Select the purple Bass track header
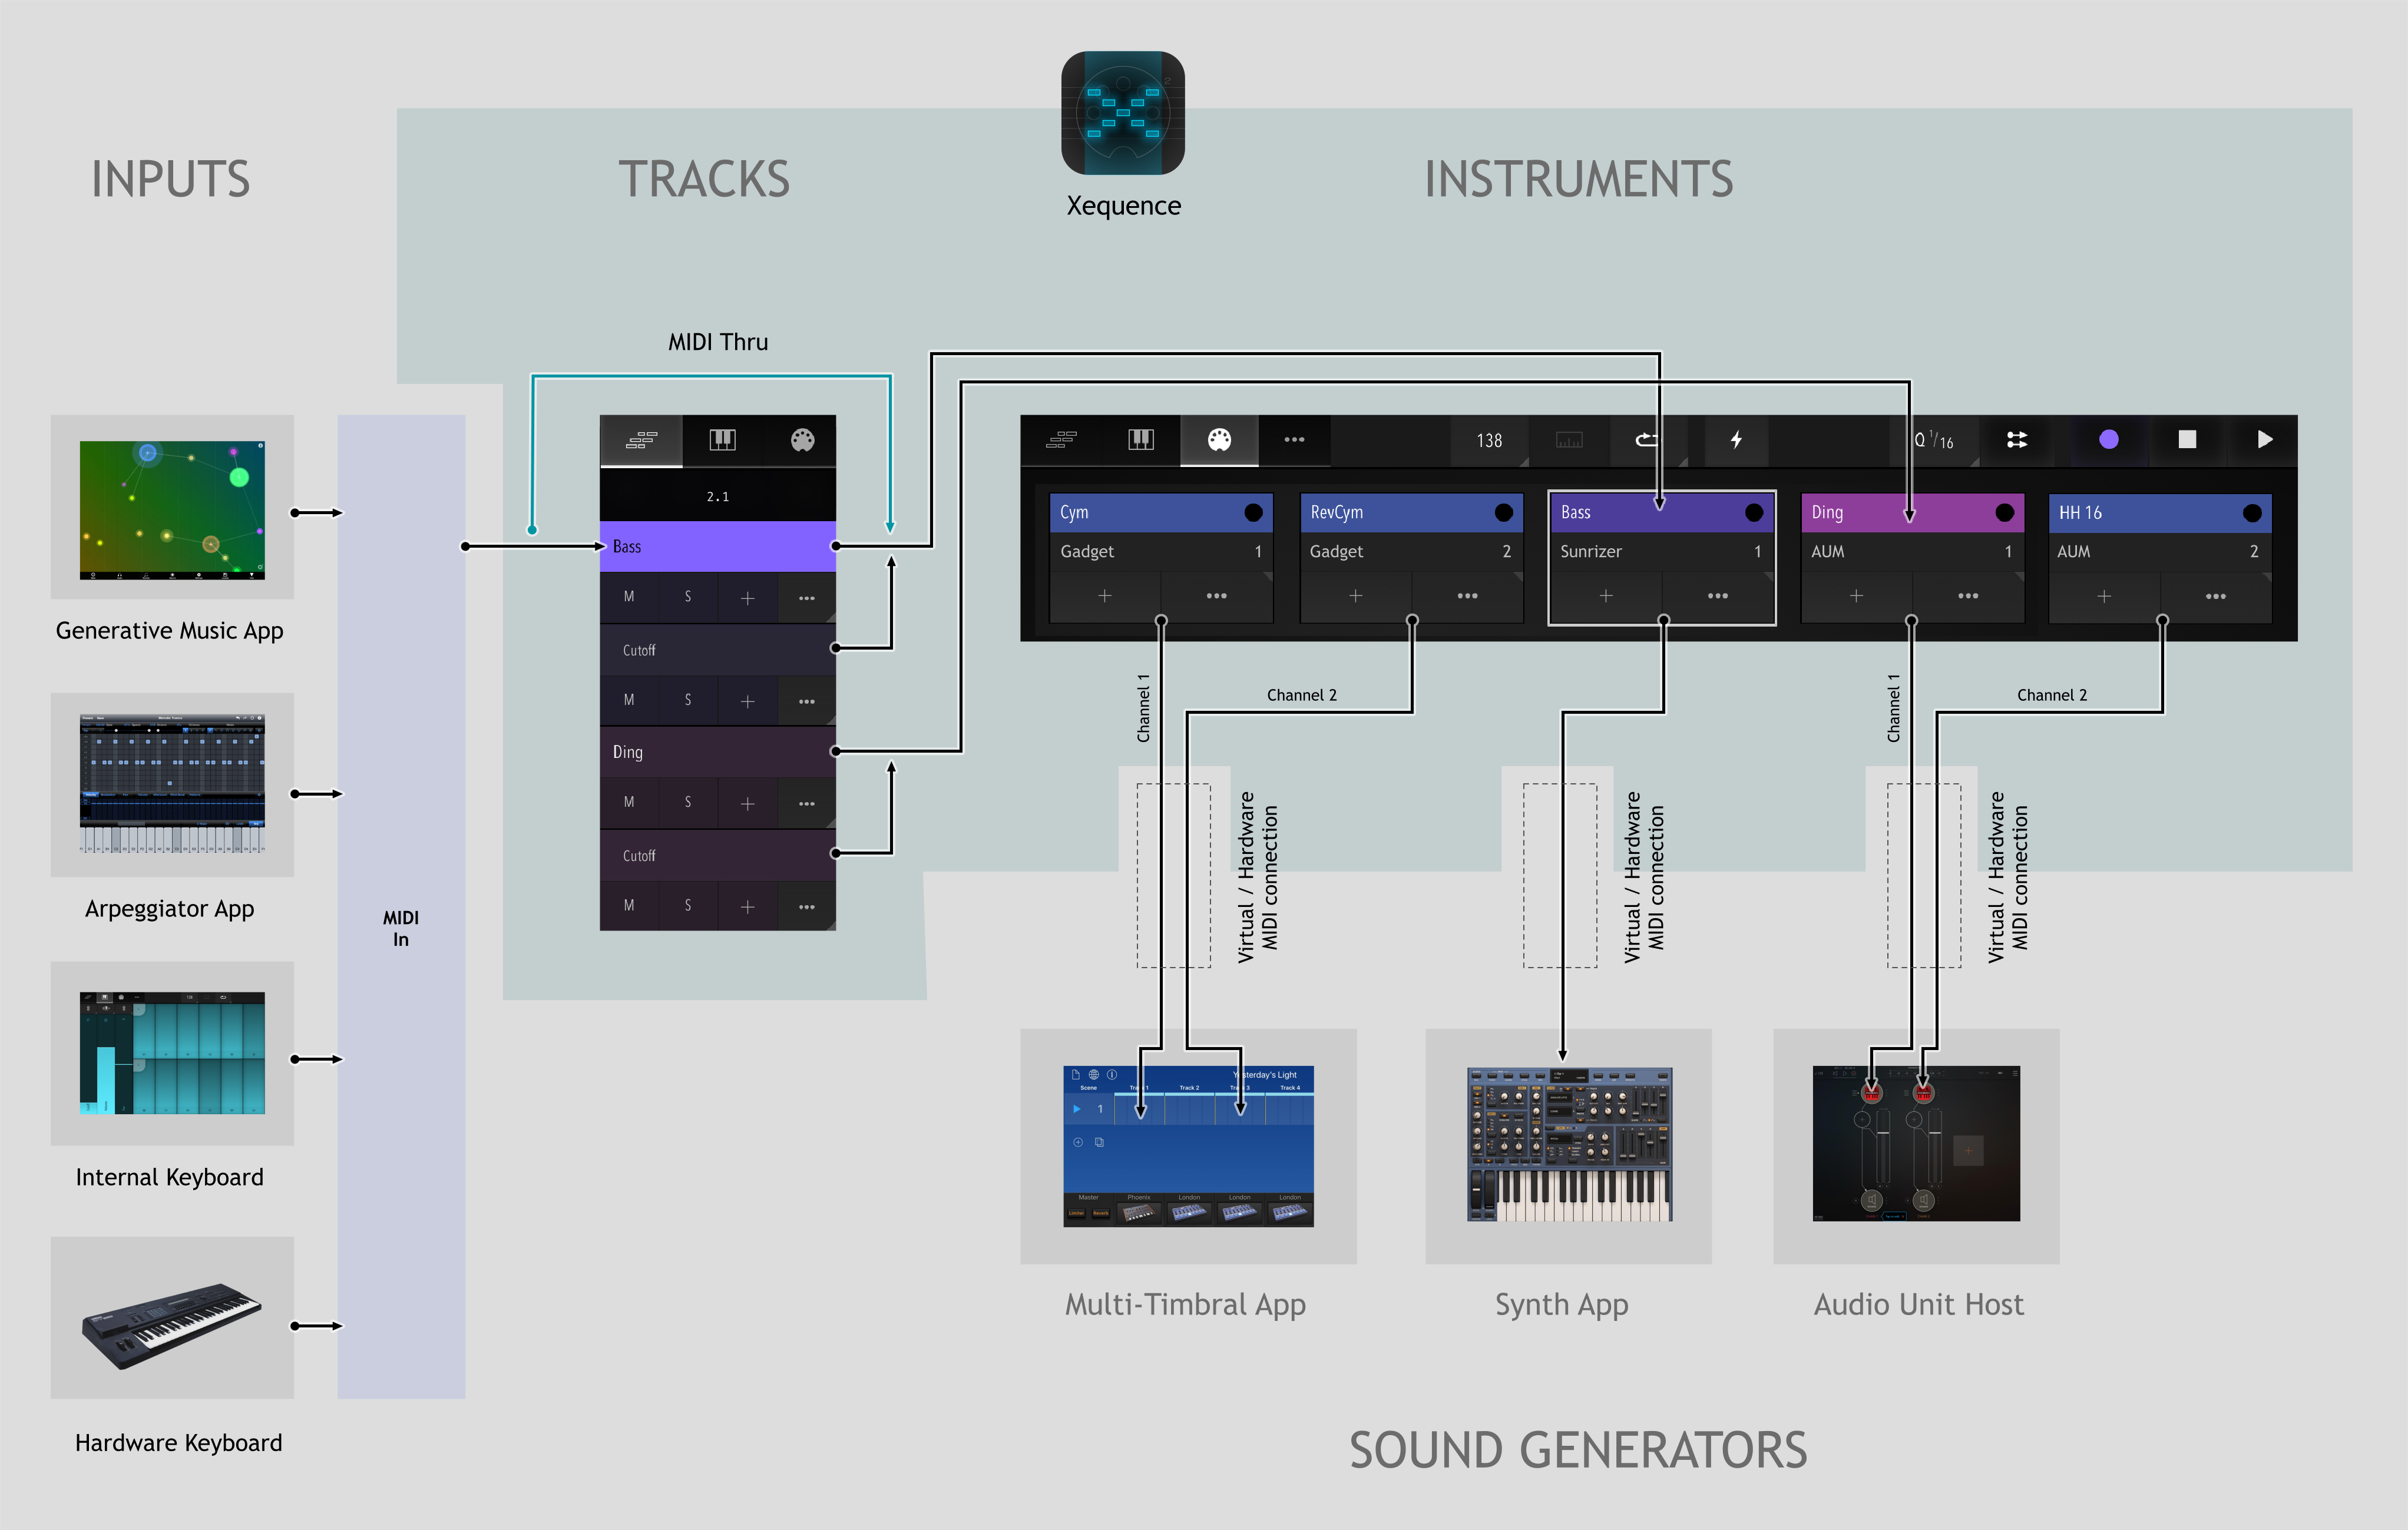 718,546
